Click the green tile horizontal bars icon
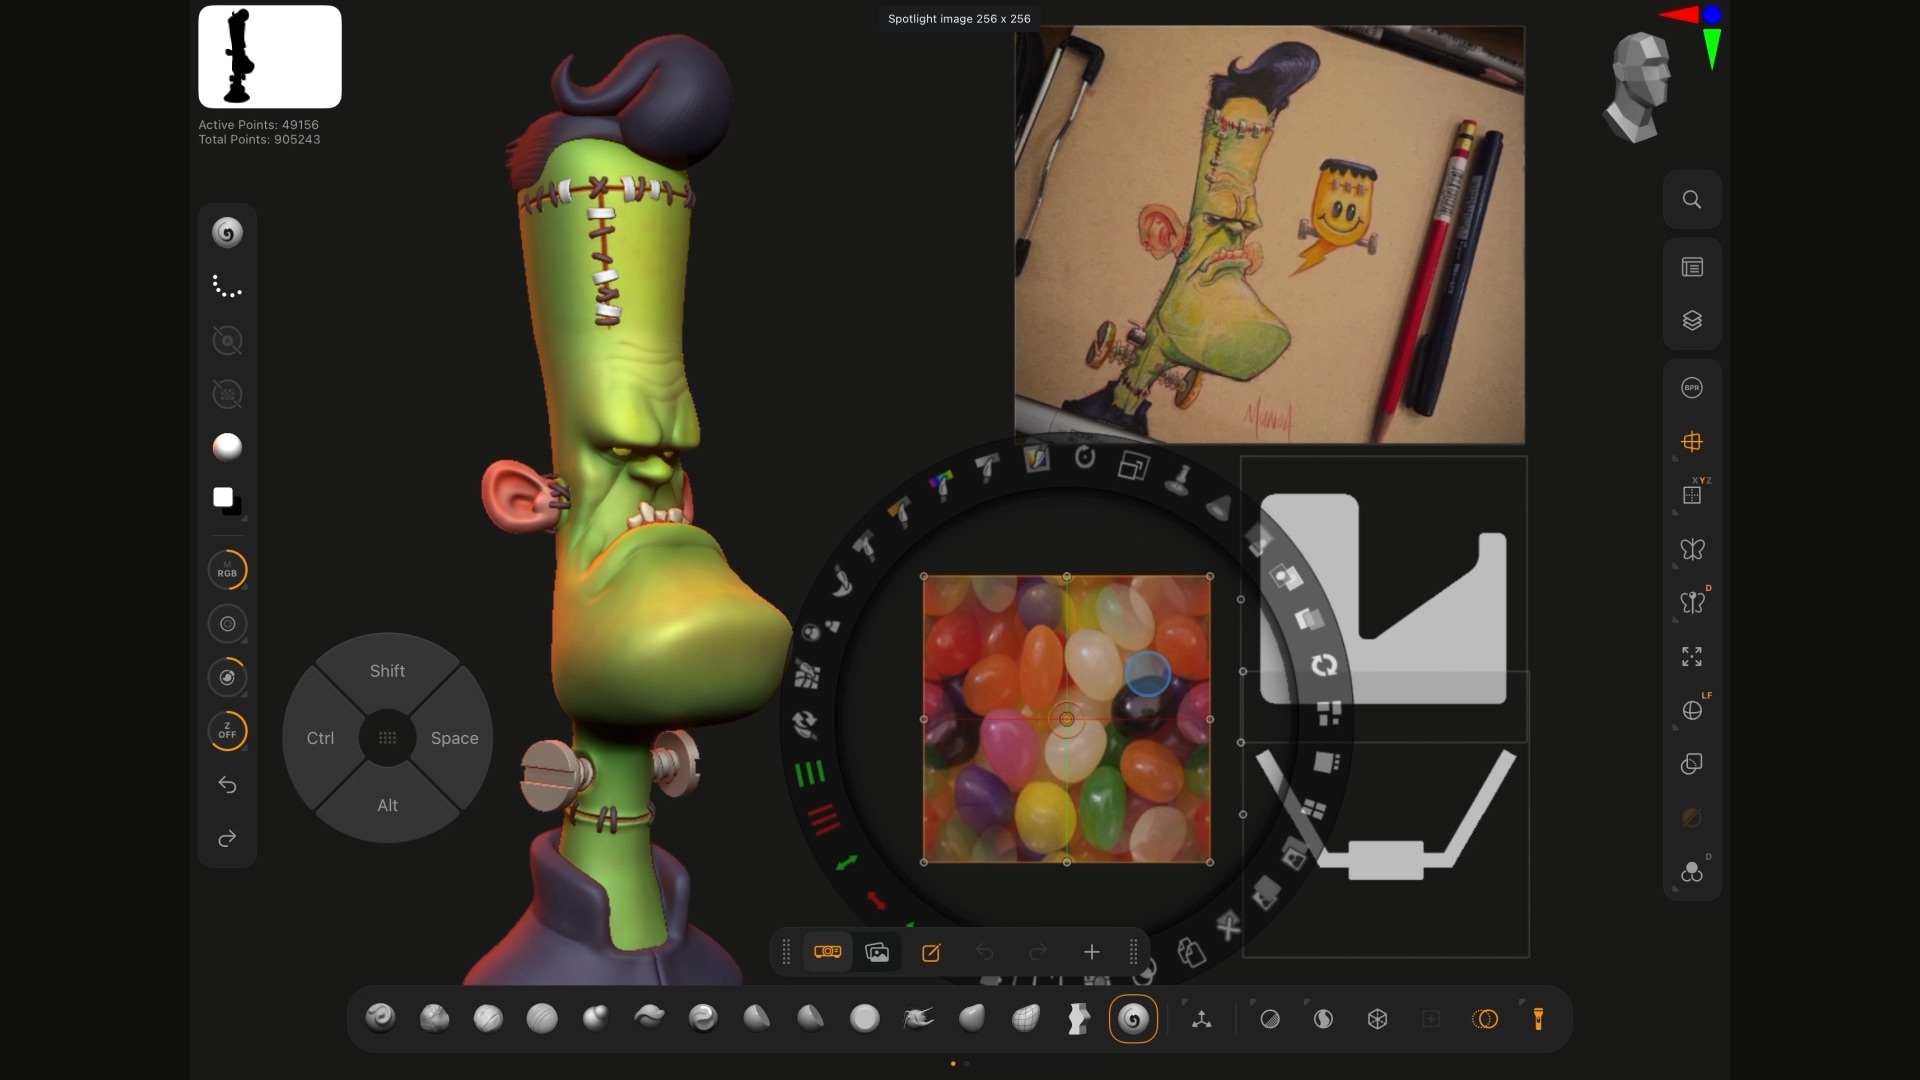The image size is (1920, 1080). [x=809, y=773]
